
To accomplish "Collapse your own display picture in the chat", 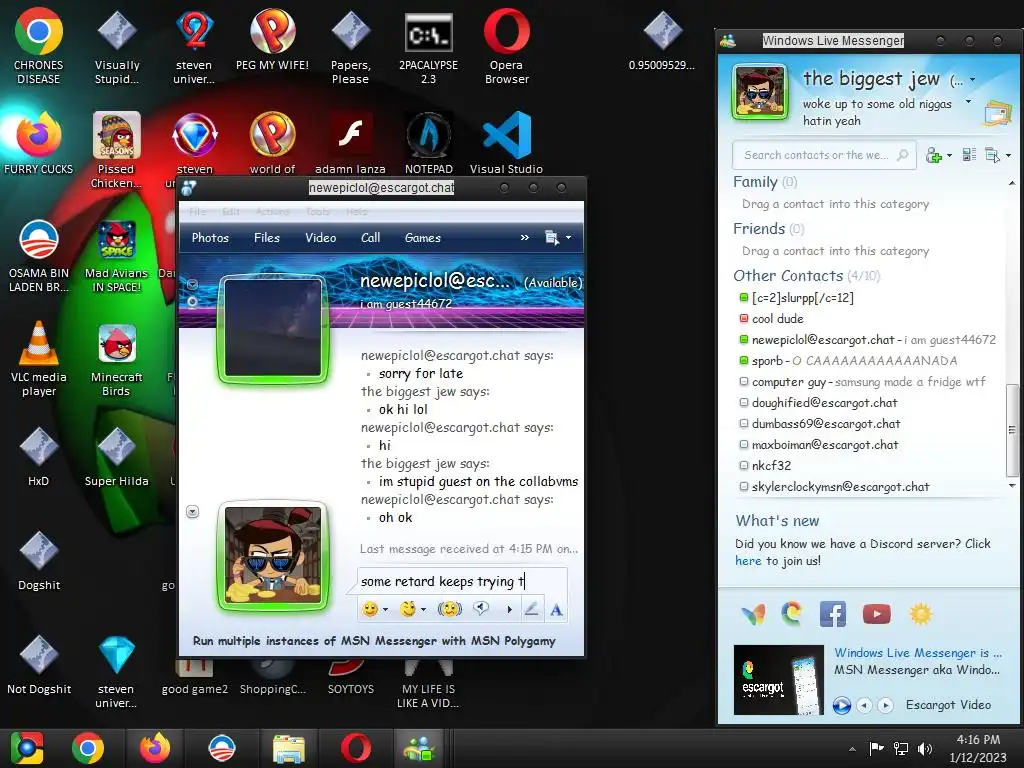I will pyautogui.click(x=193, y=511).
